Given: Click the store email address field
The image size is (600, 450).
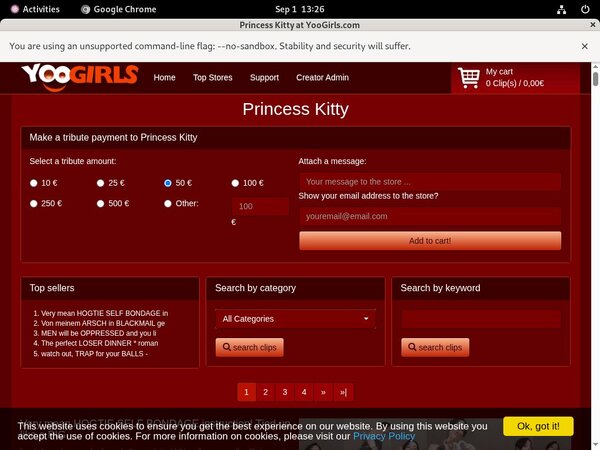Looking at the screenshot, I should coord(430,216).
